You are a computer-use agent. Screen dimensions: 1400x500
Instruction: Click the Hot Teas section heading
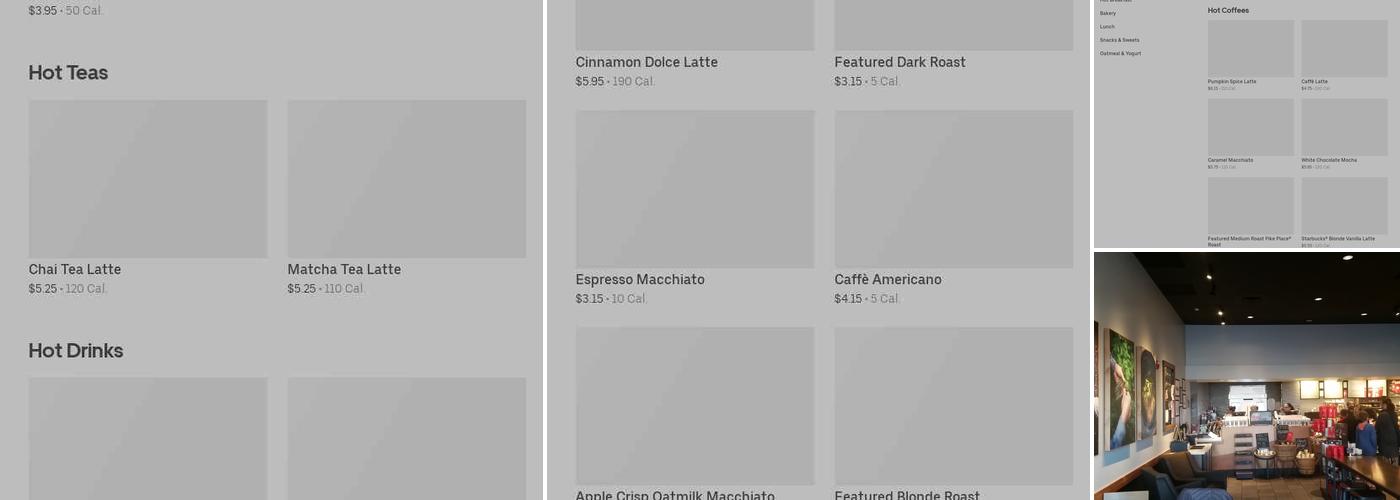68,73
